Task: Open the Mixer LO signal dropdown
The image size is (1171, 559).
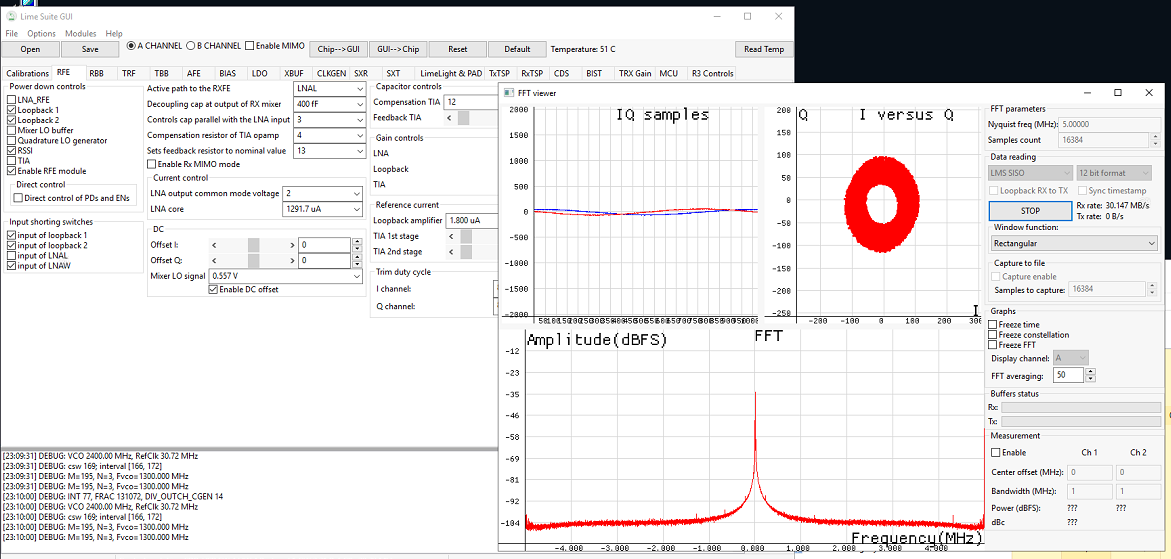Action: click(283, 276)
